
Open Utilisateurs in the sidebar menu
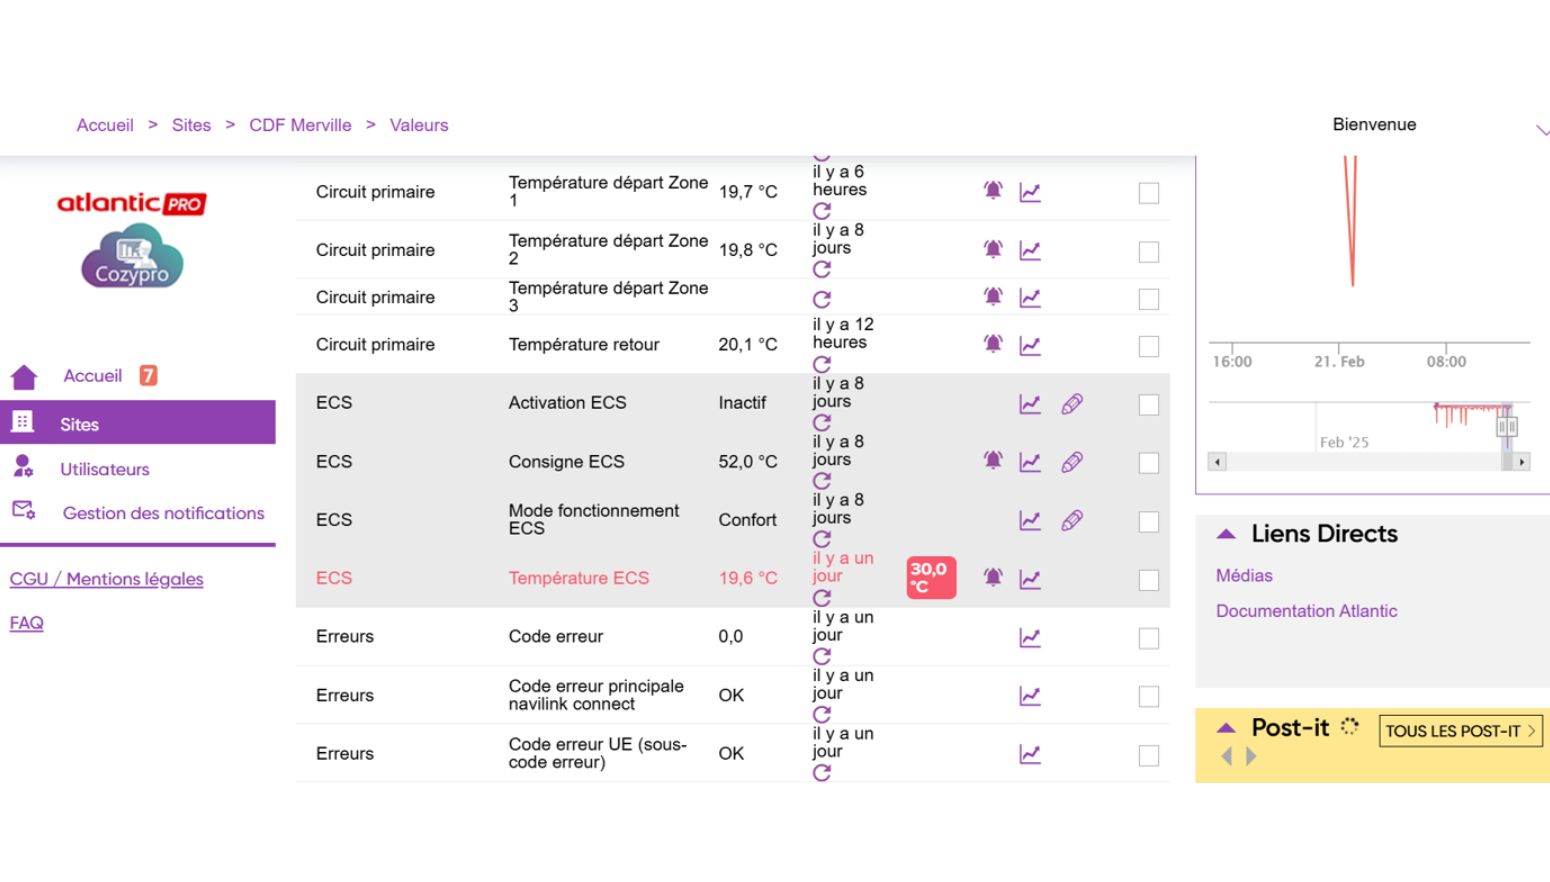tap(104, 469)
